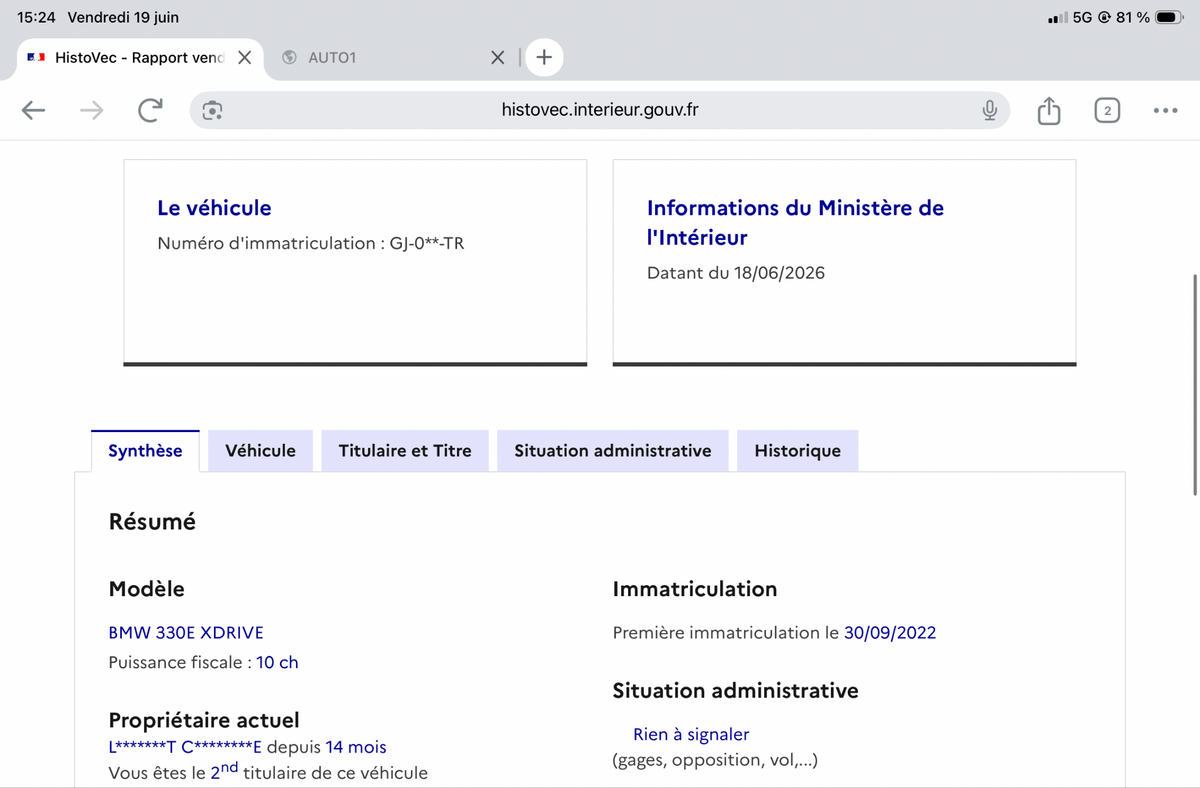
Task: Open the Titulaire et Titre tab
Action: 405,450
